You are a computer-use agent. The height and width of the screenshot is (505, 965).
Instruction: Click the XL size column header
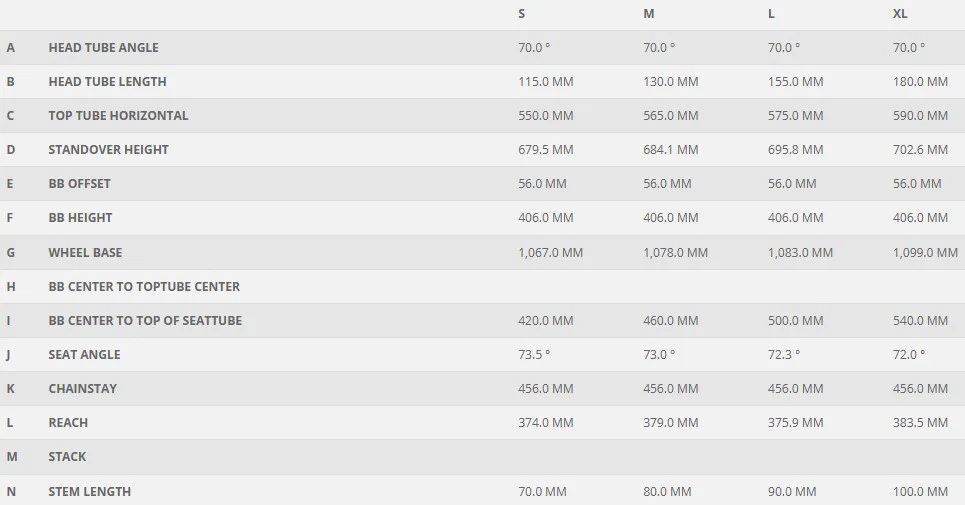pos(900,14)
